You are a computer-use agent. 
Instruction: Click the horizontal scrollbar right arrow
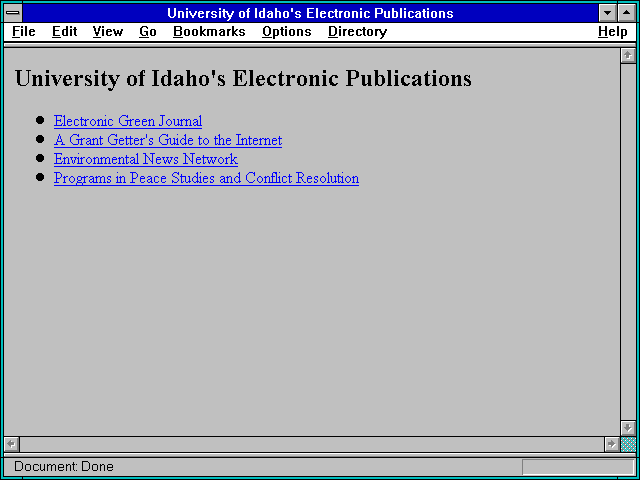coord(612,444)
